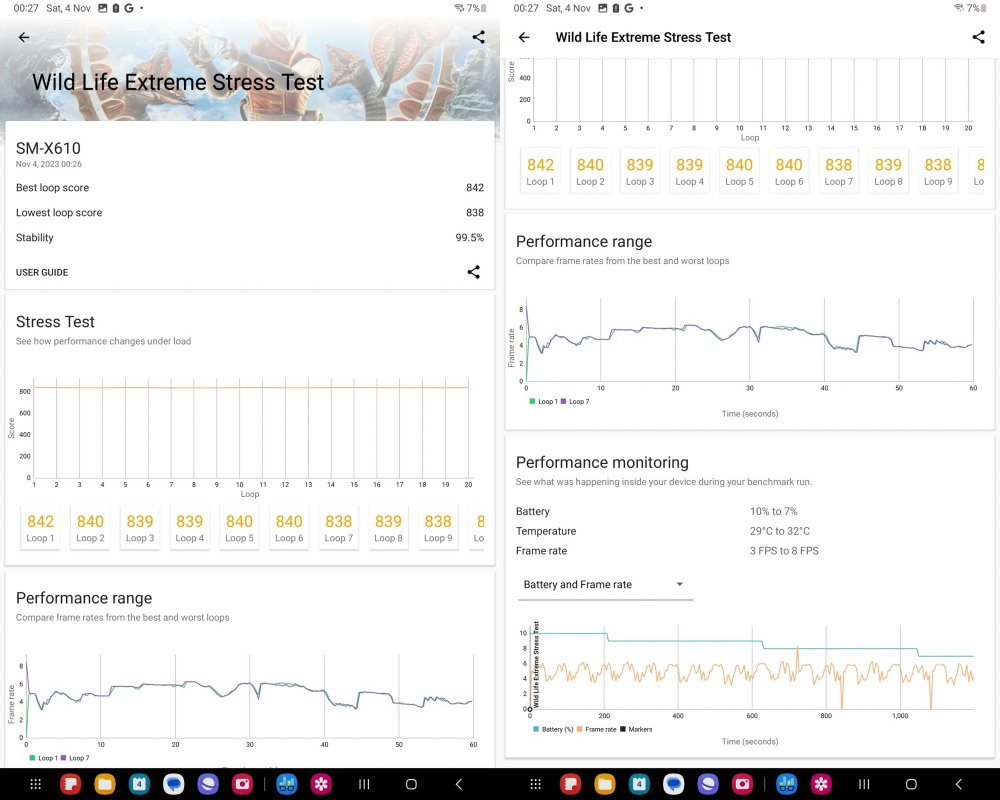Click the Performance monitoring heading
Screen dimensions: 1000x800
pyautogui.click(x=602, y=462)
